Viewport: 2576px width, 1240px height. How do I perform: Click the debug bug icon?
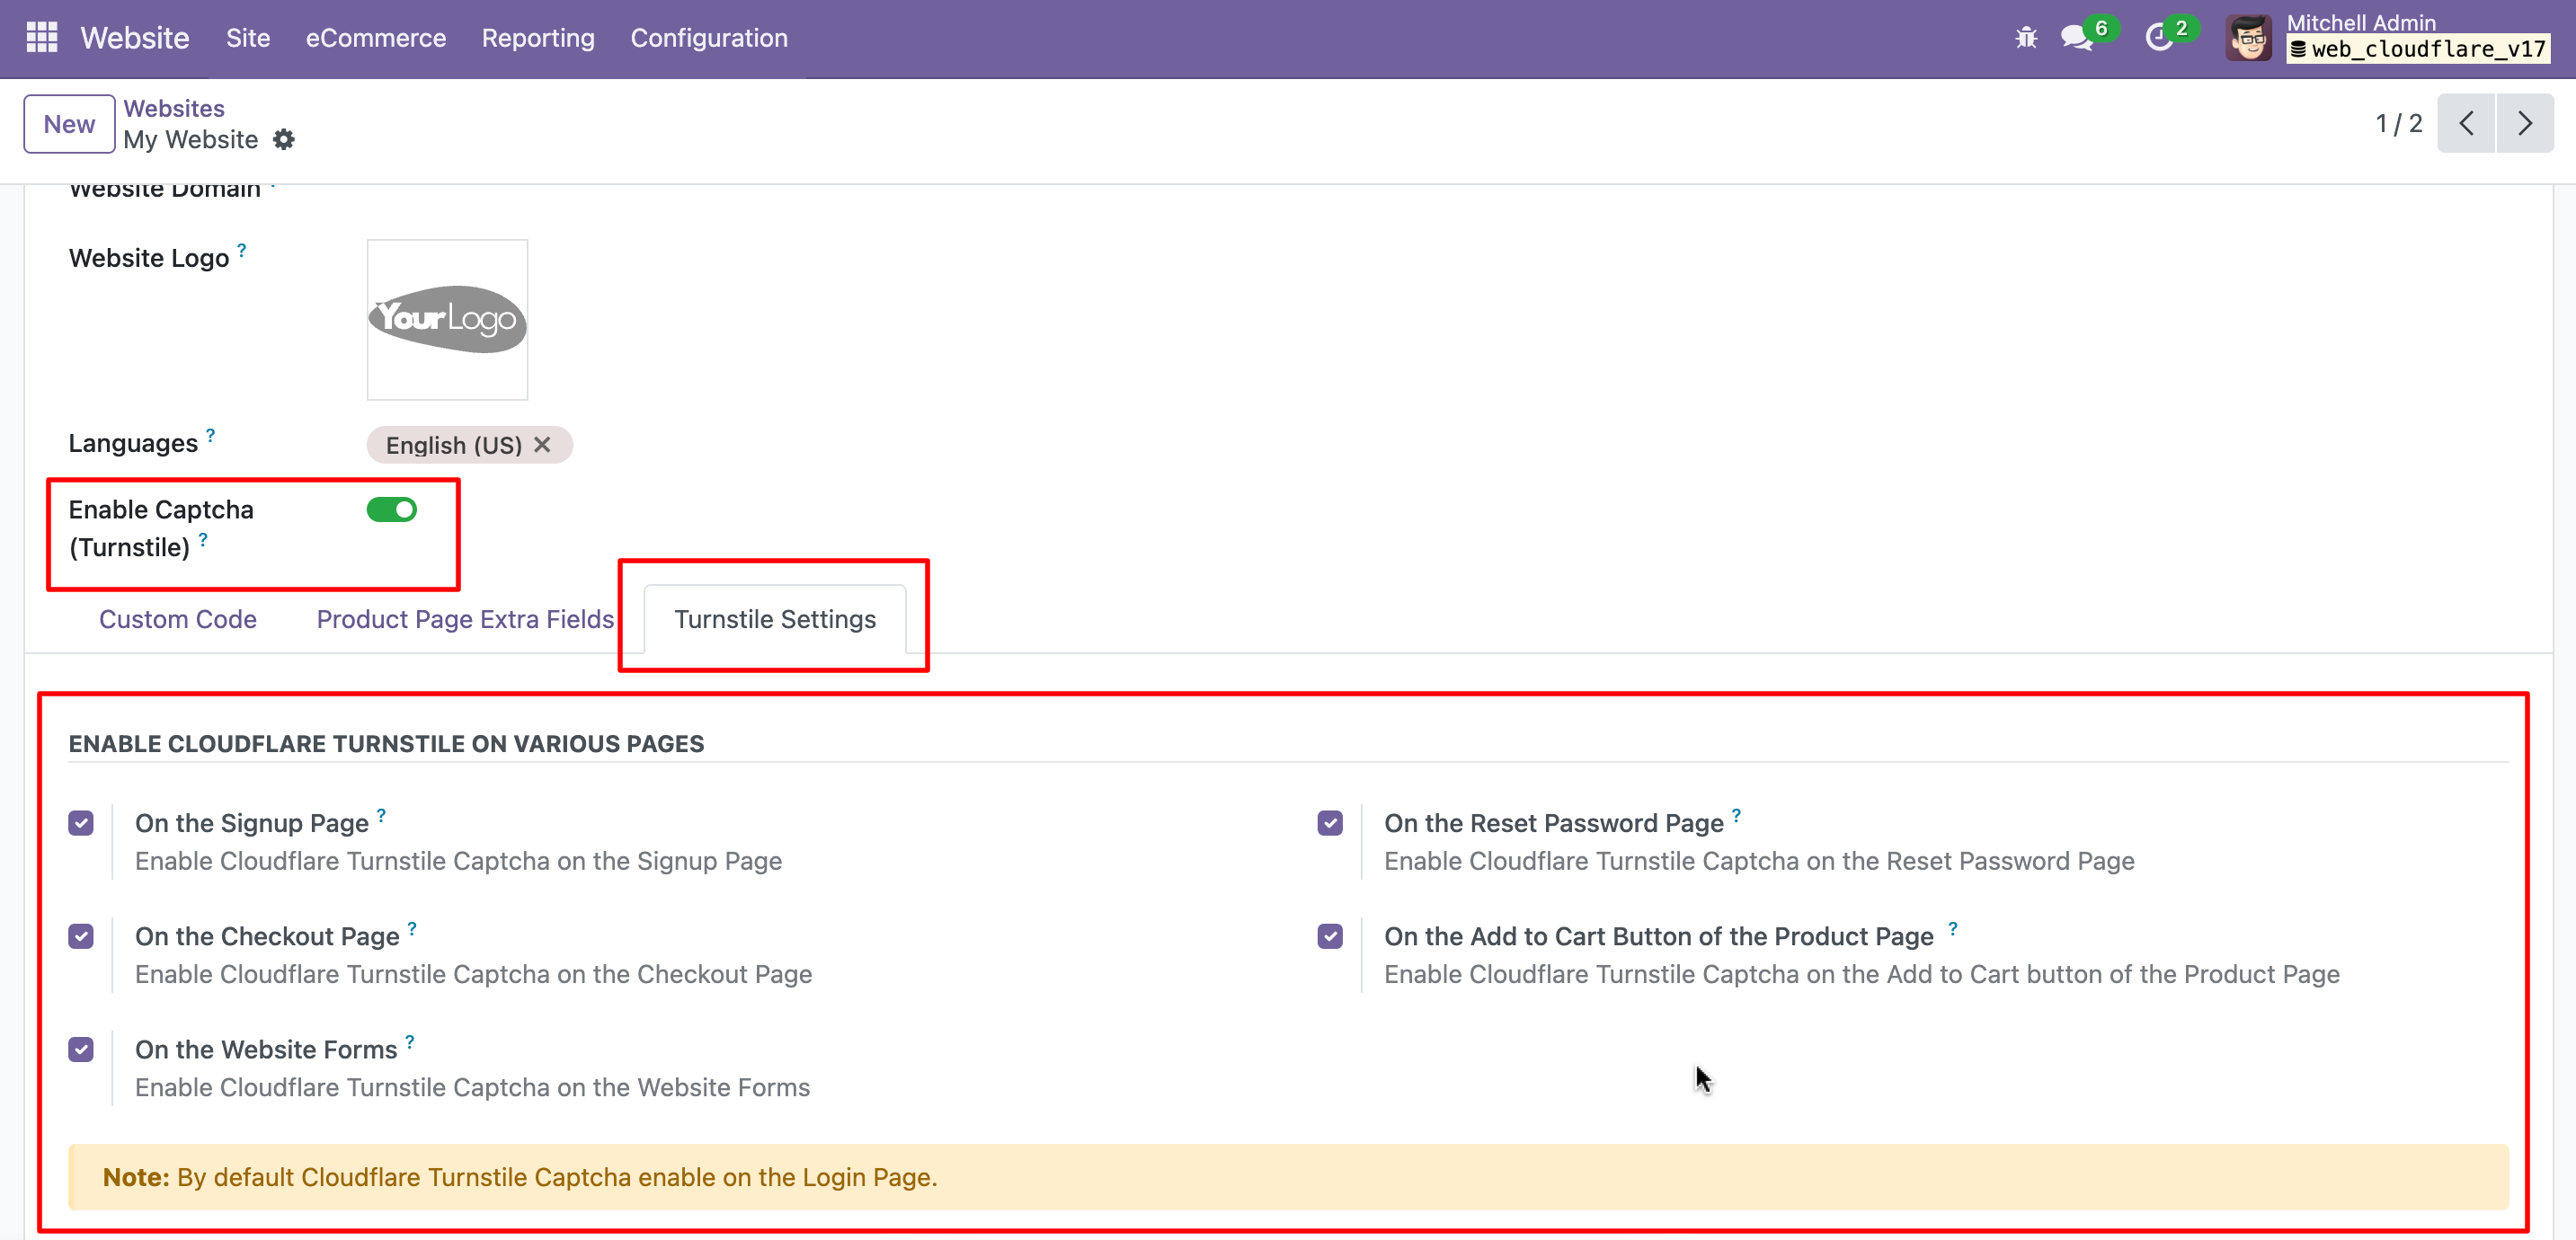coord(2026,38)
